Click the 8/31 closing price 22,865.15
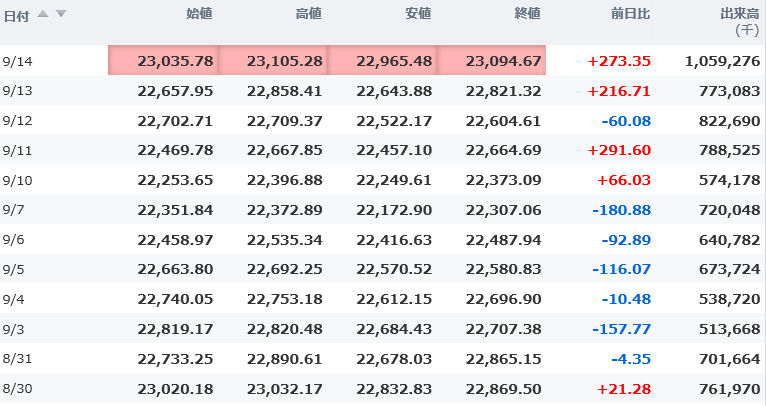 point(503,359)
